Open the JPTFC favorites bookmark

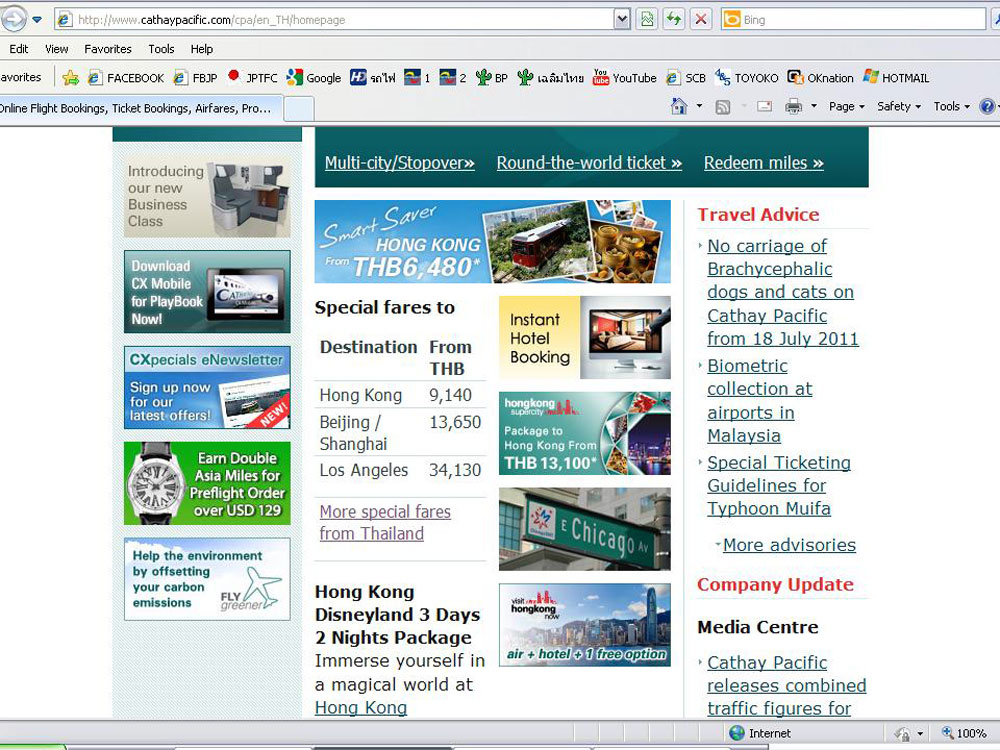253,78
